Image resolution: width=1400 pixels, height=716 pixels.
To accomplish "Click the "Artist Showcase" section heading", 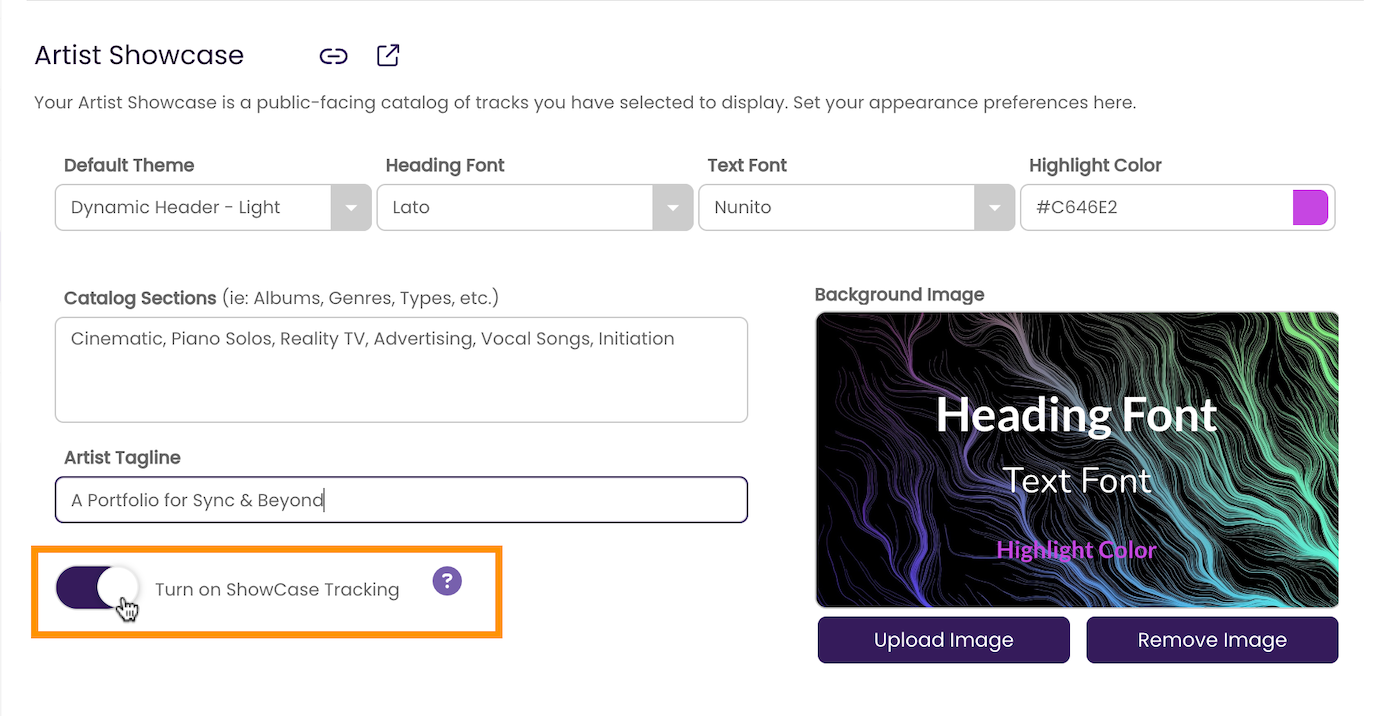I will coord(139,55).
